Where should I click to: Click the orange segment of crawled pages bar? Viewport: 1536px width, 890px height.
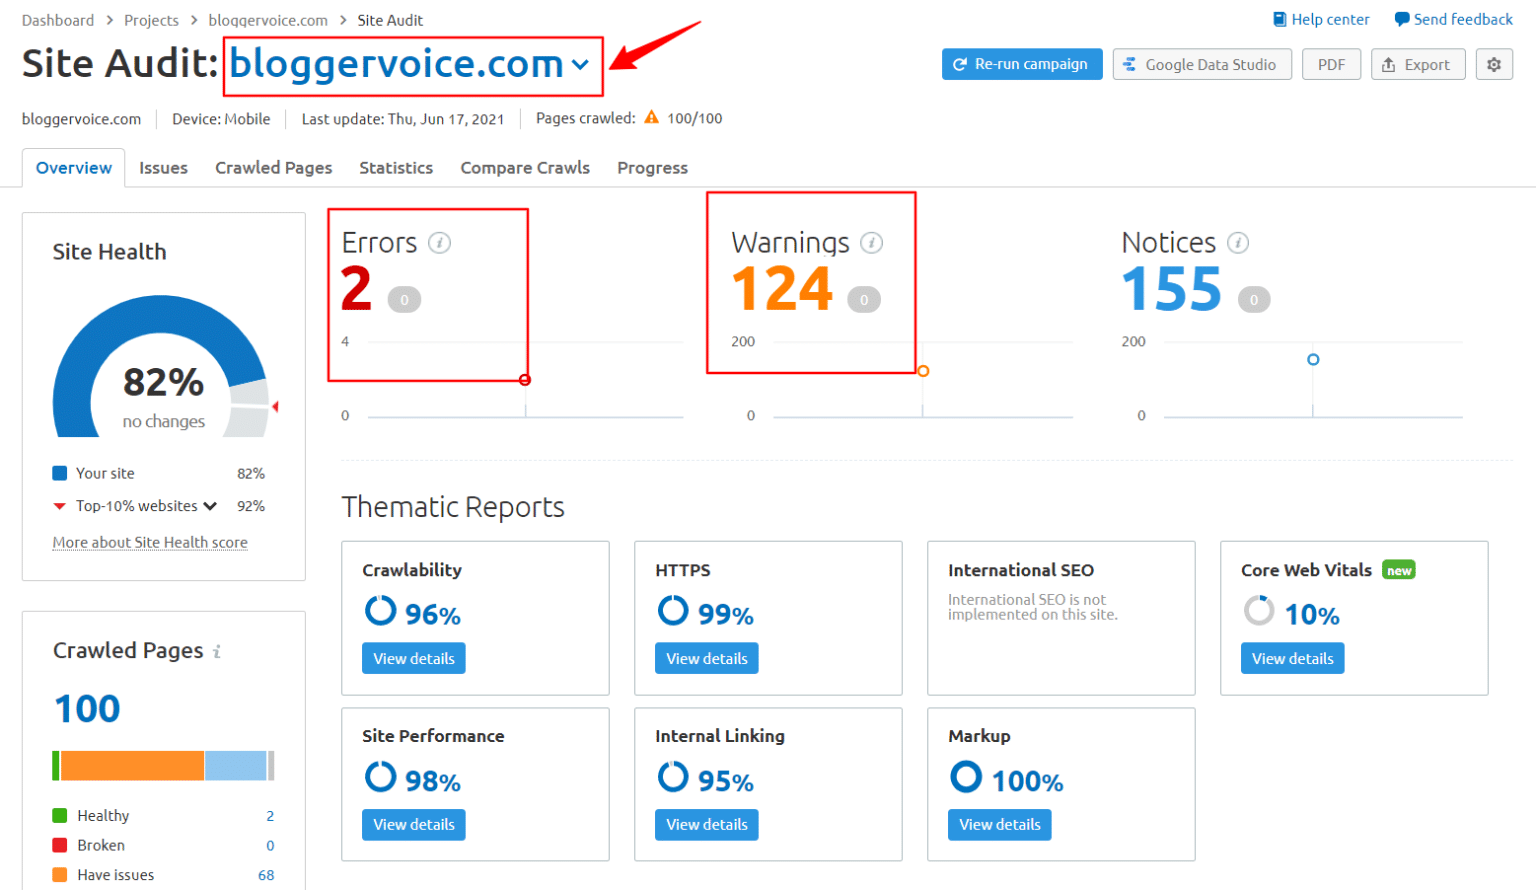click(x=132, y=766)
